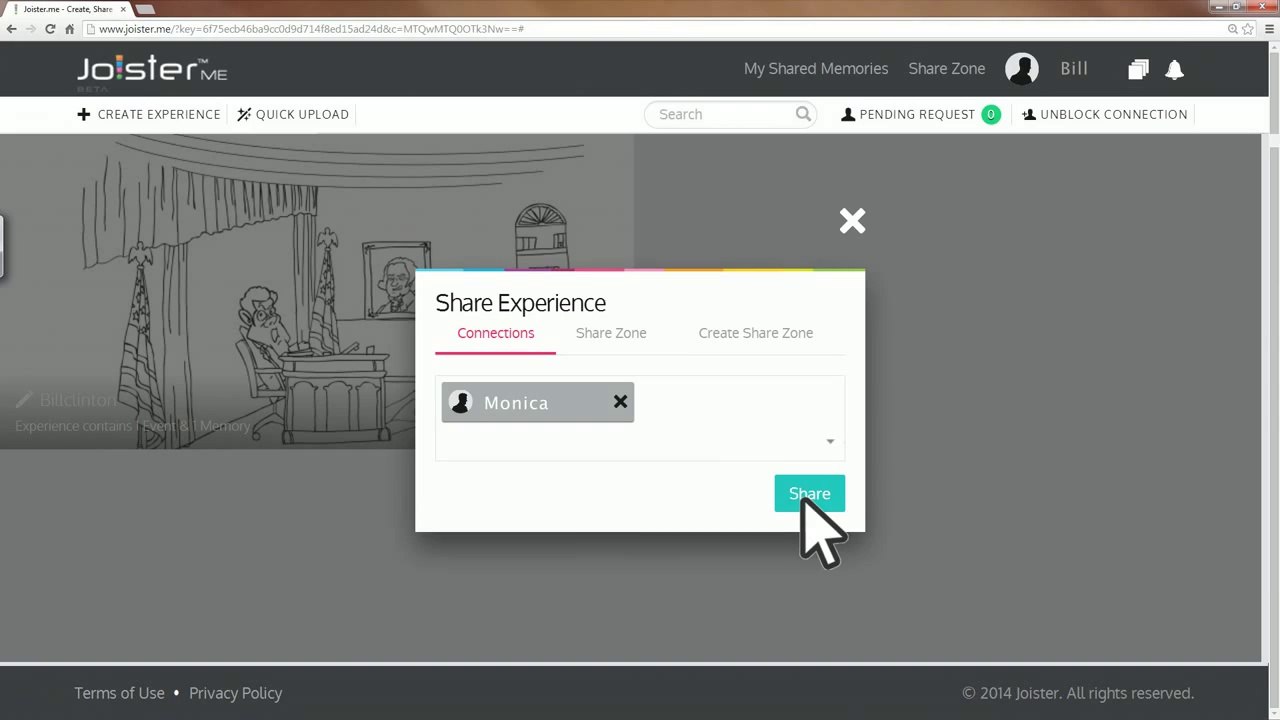Viewport: 1280px width, 720px height.
Task: Open the Chrome menu button
Action: pos(1268,29)
